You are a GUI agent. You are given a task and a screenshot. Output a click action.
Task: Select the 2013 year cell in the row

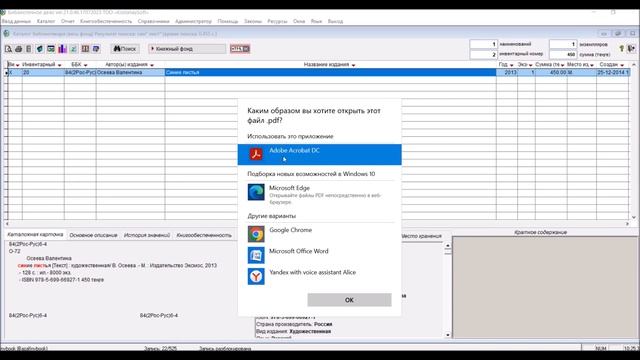click(507, 72)
